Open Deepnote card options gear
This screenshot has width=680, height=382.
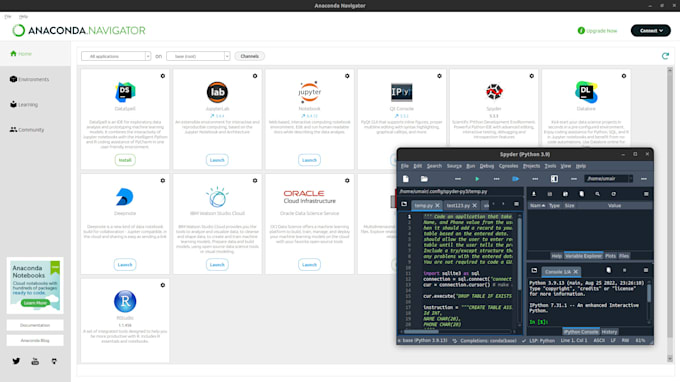[x=163, y=180]
